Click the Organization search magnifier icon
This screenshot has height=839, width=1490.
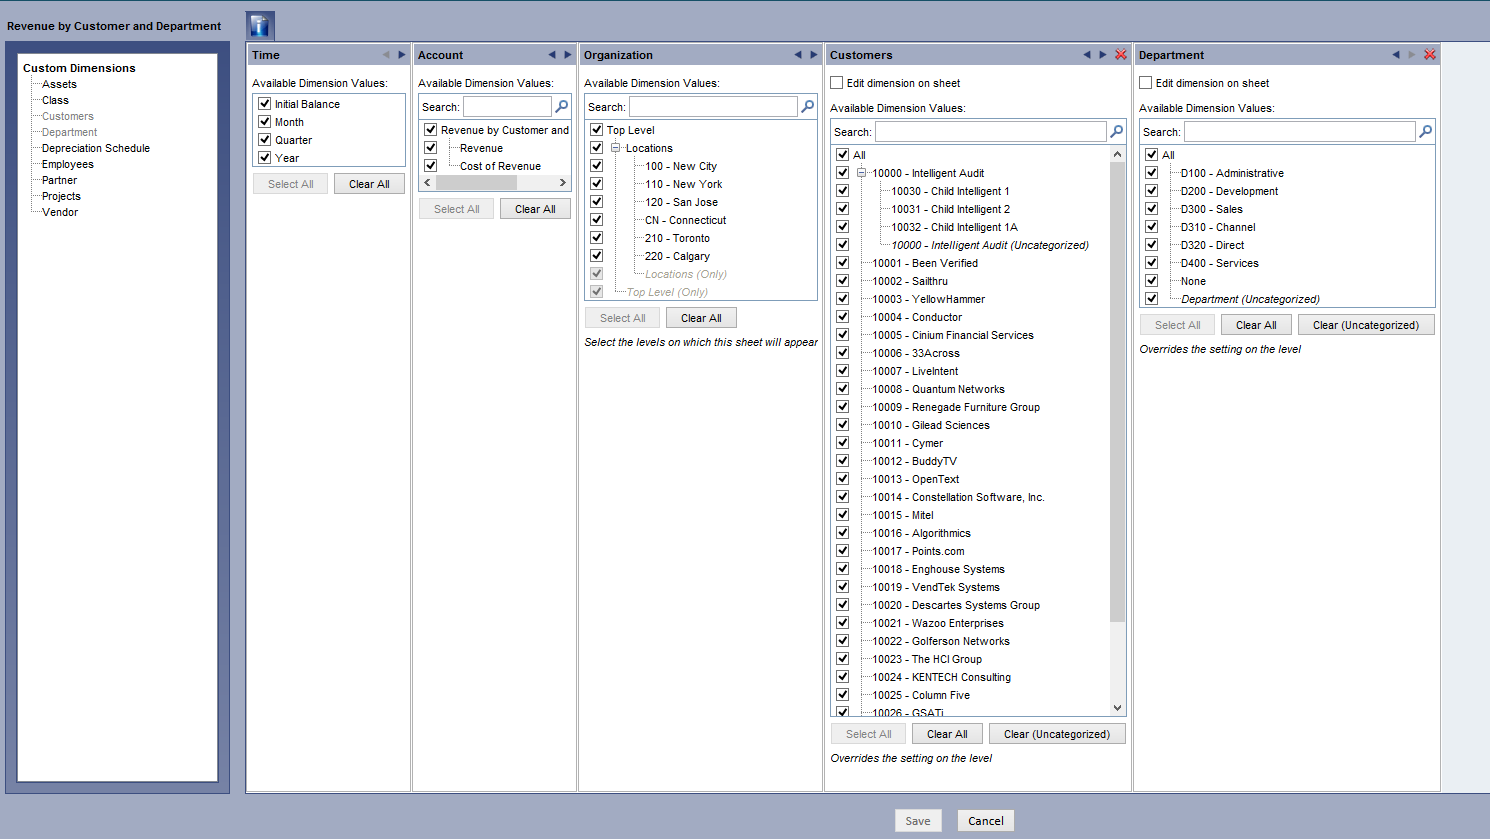808,106
